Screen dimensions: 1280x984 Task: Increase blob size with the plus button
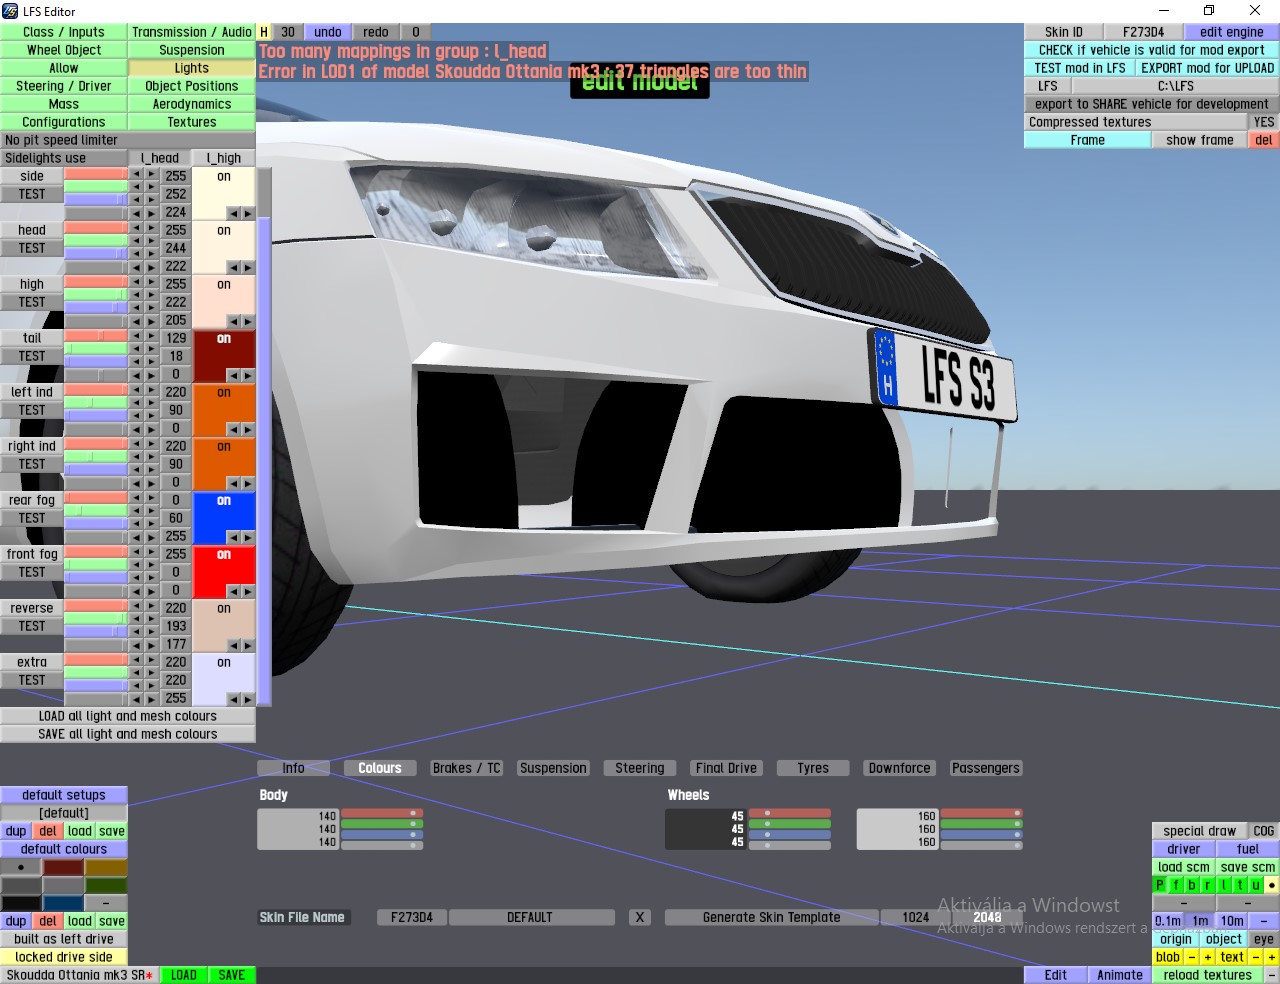pos(1208,957)
